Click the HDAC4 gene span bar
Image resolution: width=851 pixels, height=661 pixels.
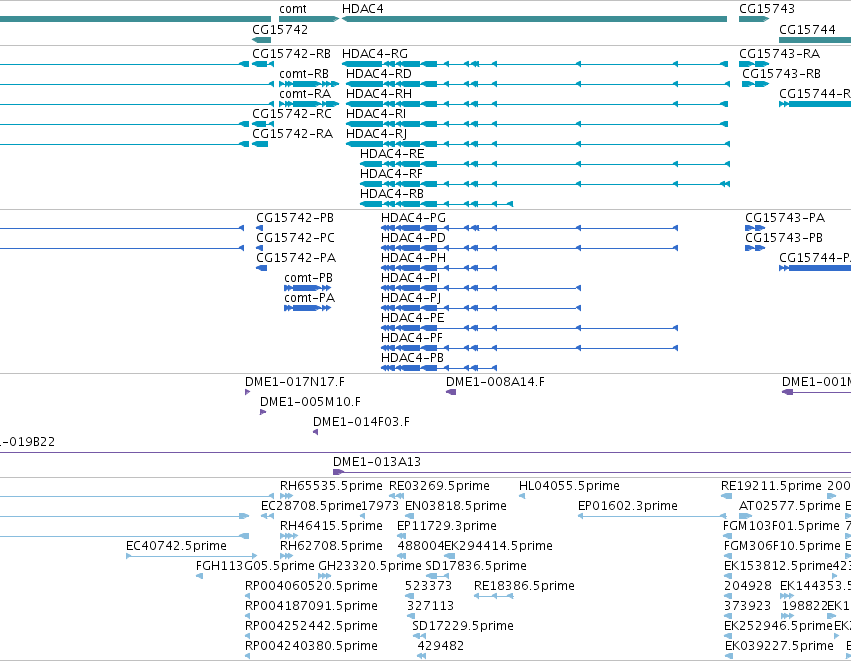pyautogui.click(x=535, y=19)
